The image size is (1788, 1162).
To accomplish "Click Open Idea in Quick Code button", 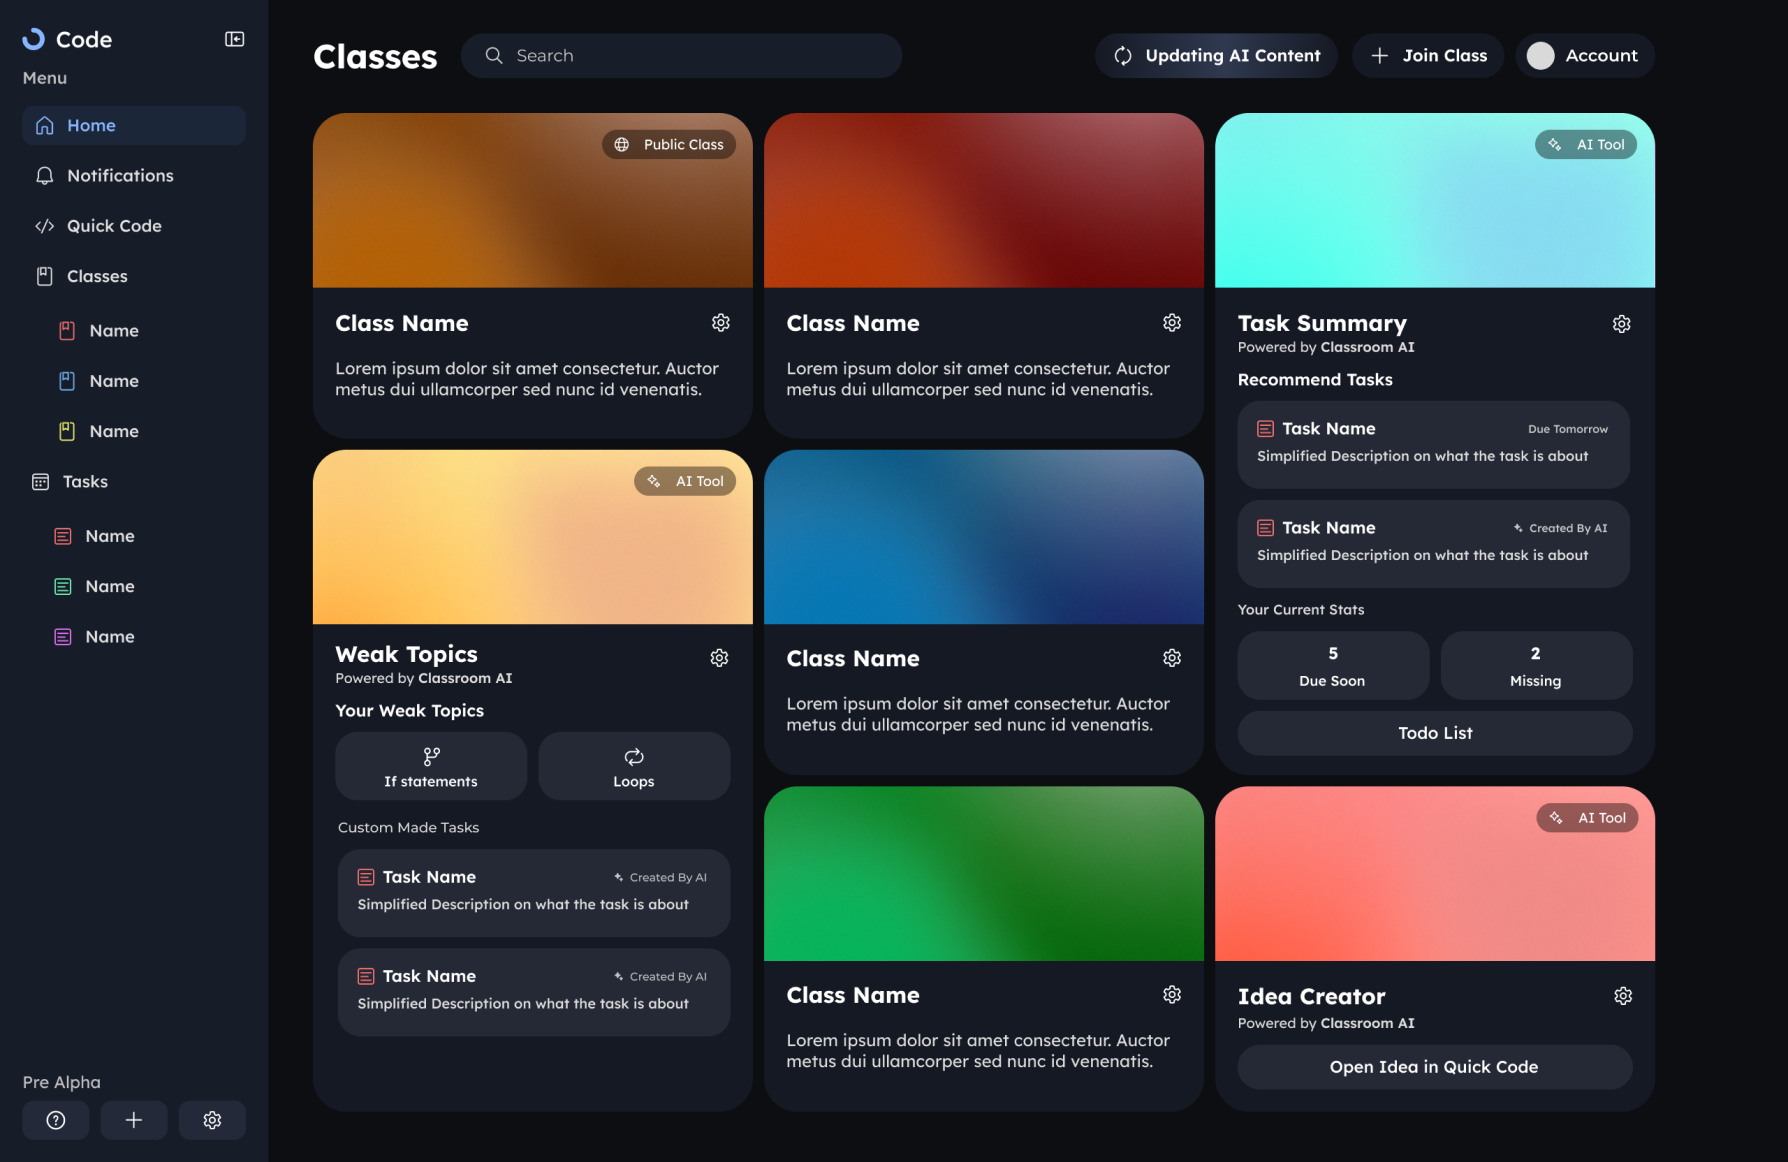I will [x=1434, y=1067].
